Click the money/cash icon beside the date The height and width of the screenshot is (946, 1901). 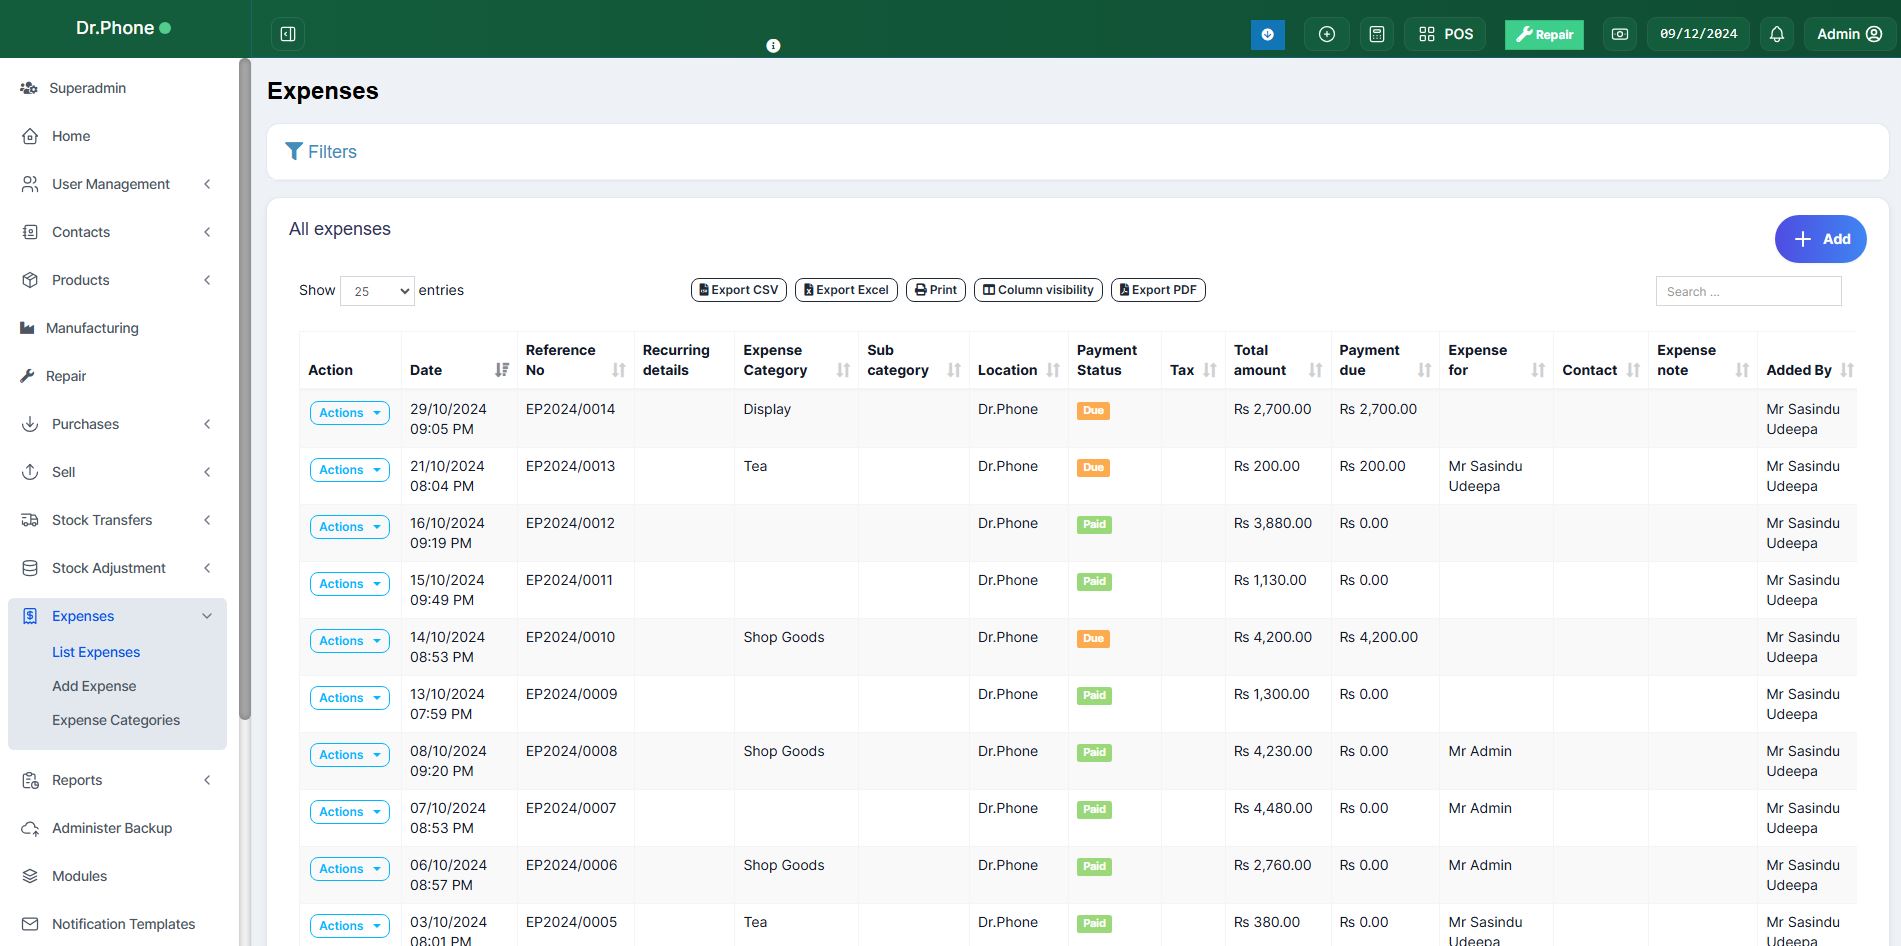(1619, 34)
